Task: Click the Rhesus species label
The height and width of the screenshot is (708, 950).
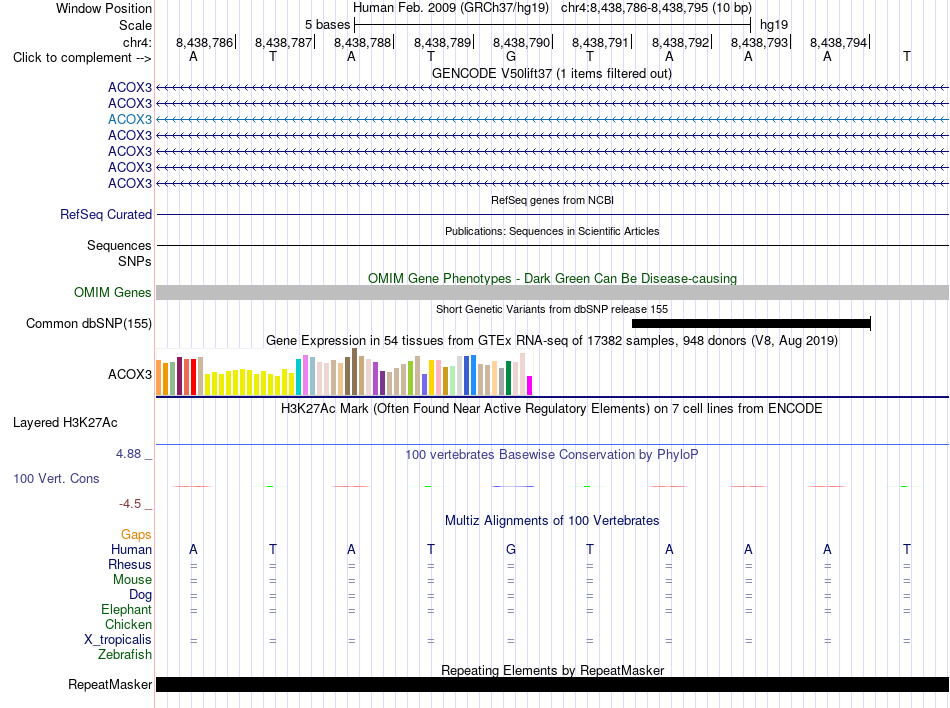Action: coord(130,564)
